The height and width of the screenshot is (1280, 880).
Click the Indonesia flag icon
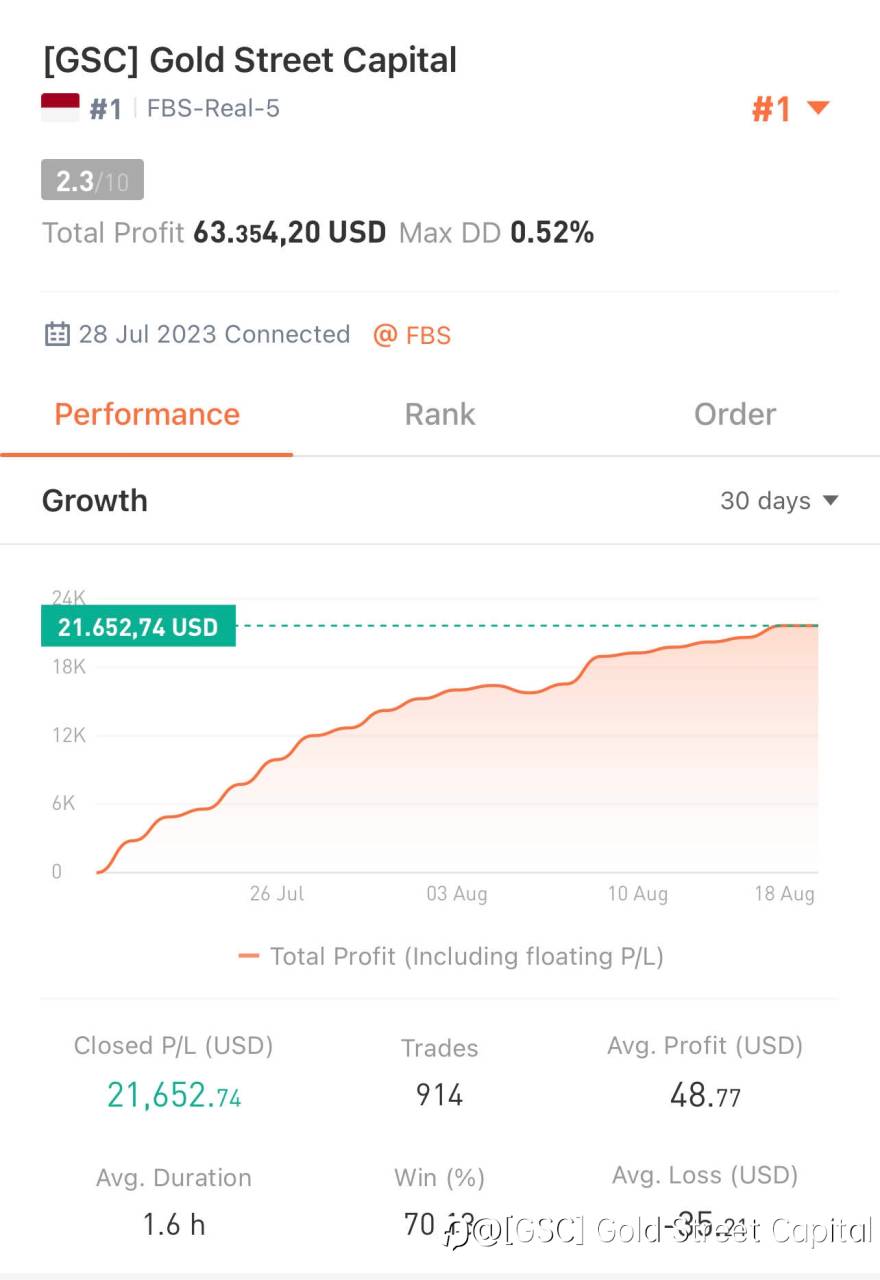60,108
